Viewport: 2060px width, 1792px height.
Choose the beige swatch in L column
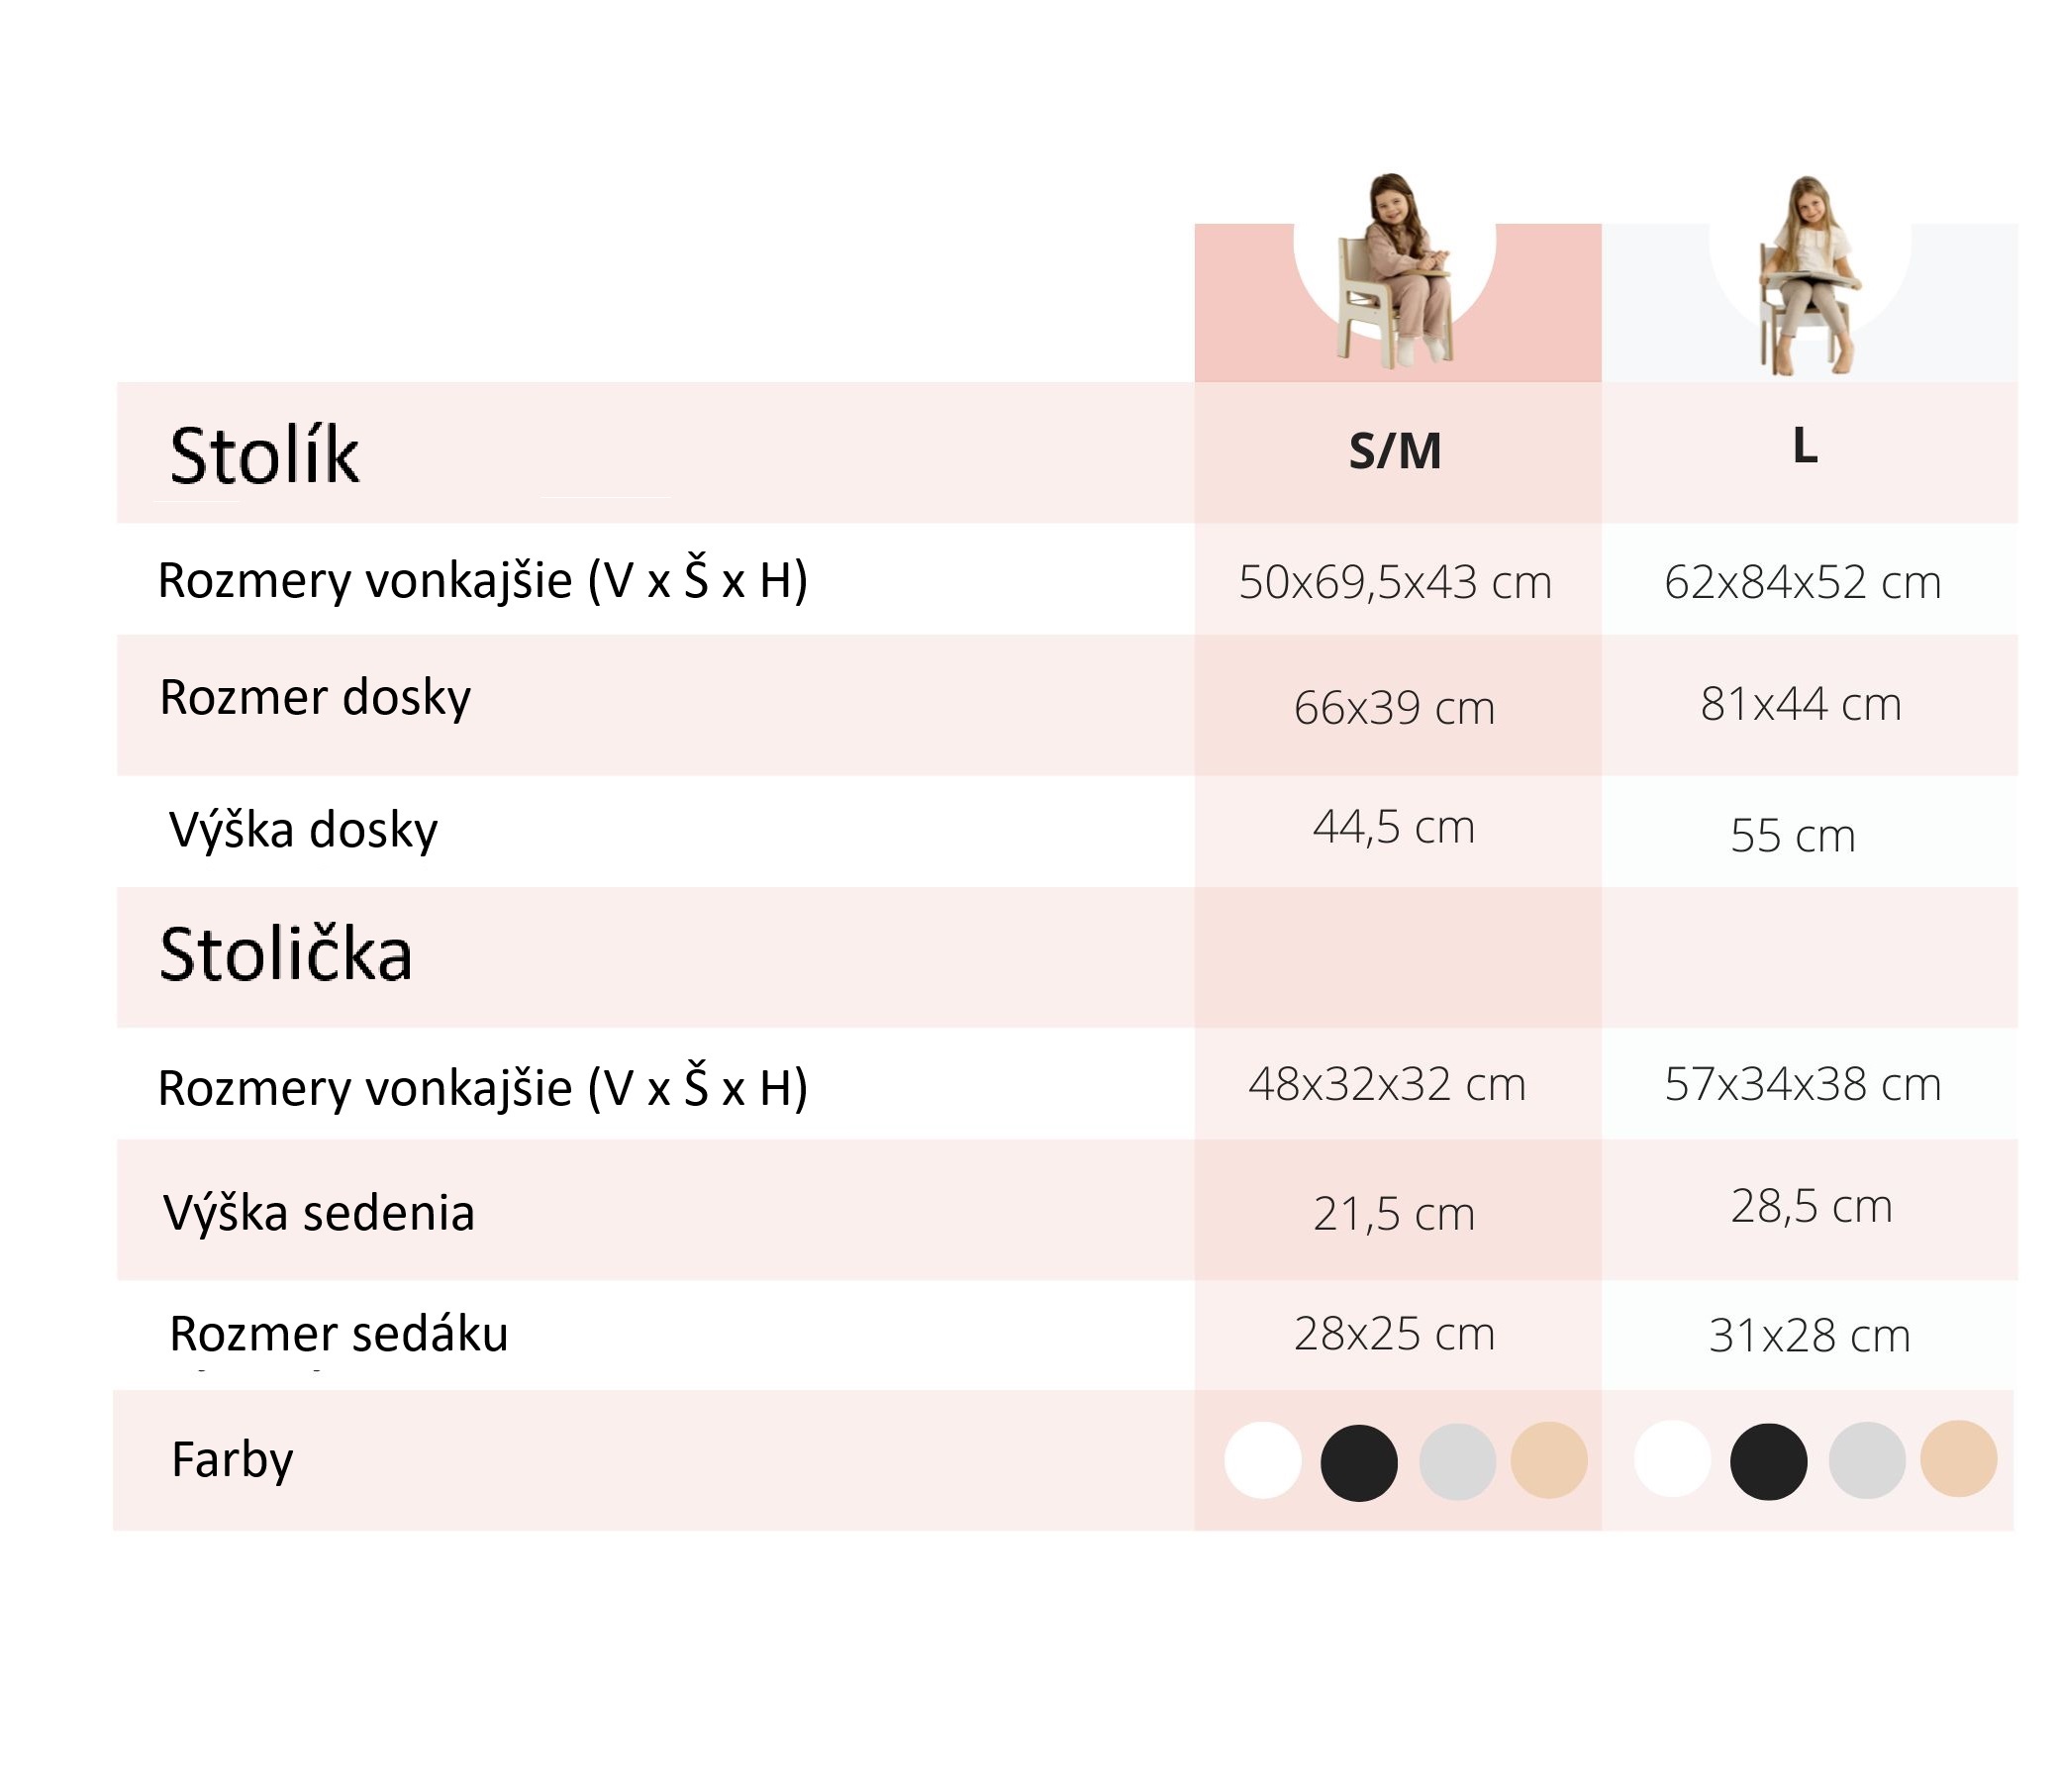[1958, 1459]
